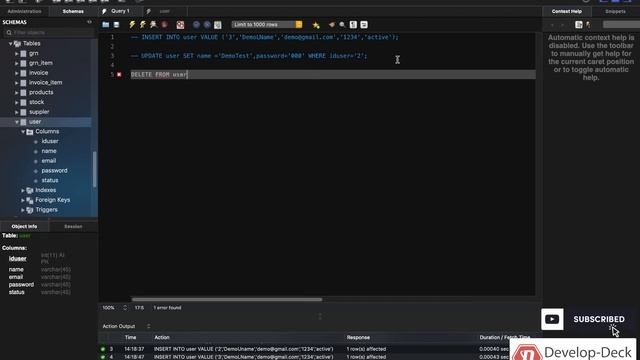Expand the Triggers folder
Viewport: 640px width, 360px height.
click(23, 210)
